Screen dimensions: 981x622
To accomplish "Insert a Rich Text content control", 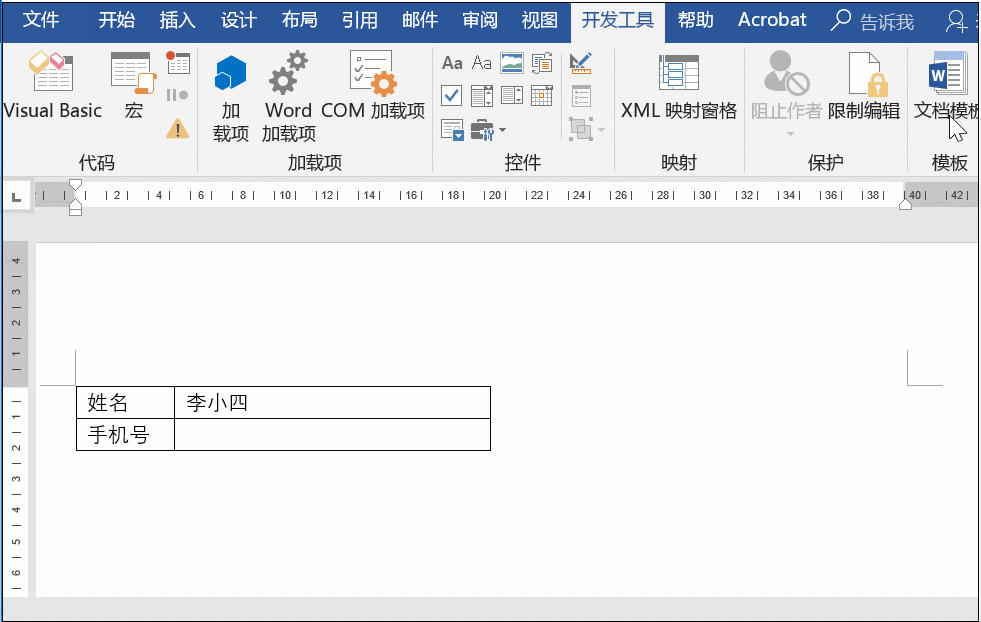I will pos(453,62).
